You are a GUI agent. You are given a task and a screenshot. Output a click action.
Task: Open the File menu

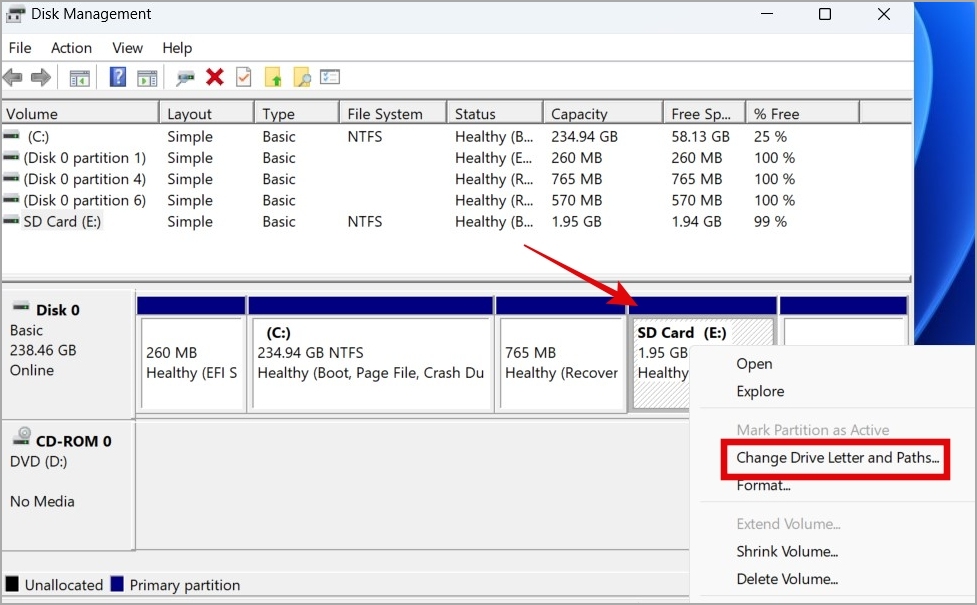click(20, 48)
